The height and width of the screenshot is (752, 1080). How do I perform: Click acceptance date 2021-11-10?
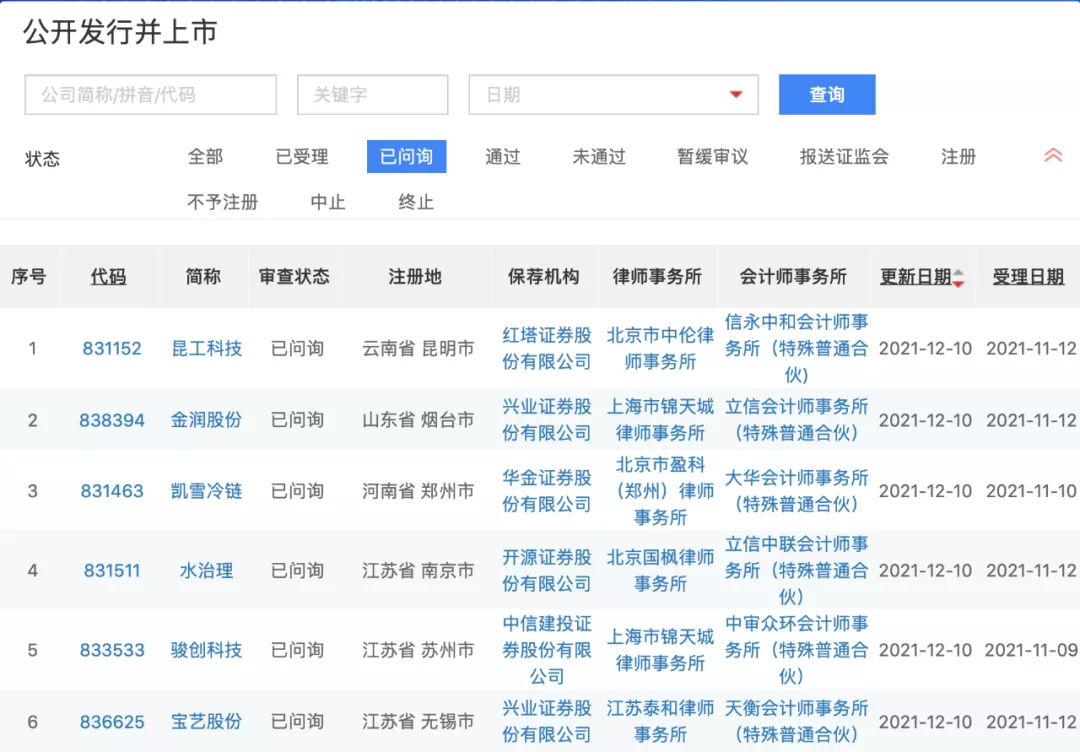tap(1031, 491)
